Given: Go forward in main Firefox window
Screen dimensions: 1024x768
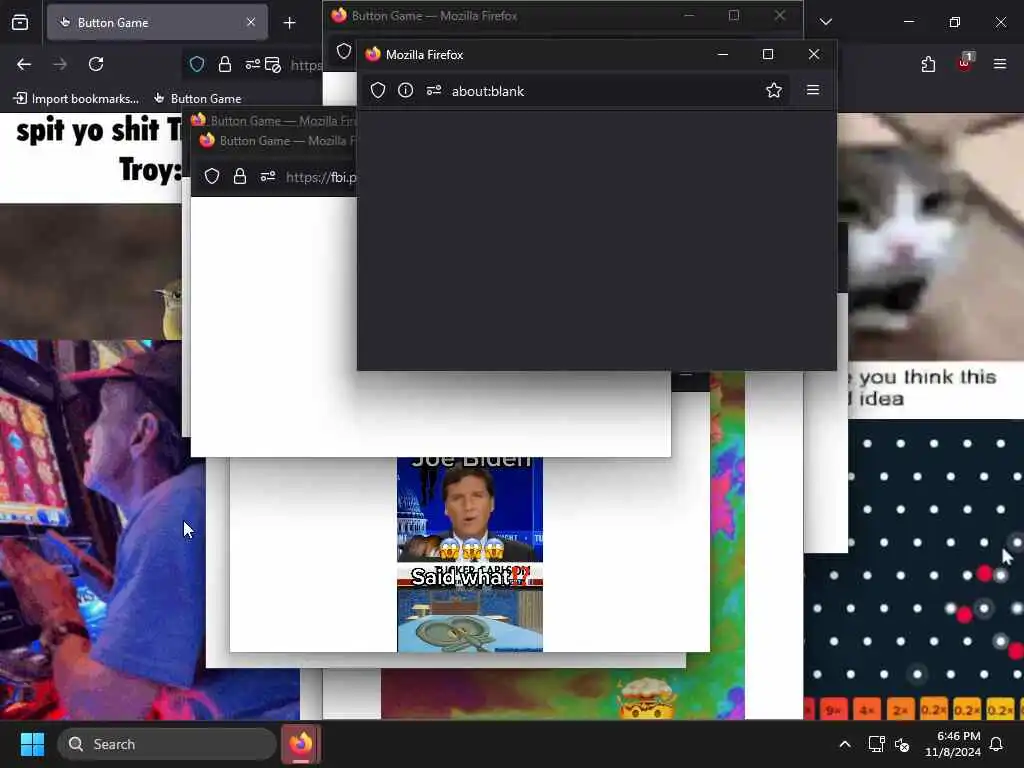Looking at the screenshot, I should [60, 64].
